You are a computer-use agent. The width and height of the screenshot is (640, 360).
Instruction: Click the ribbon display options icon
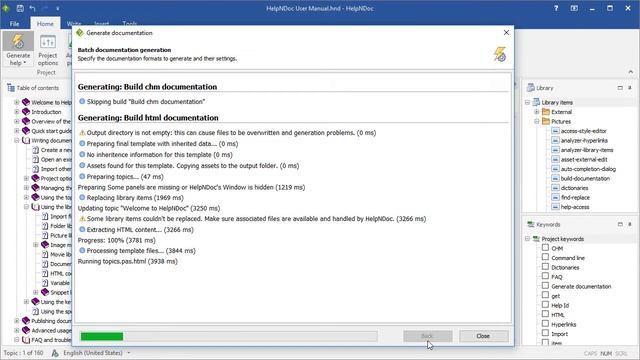[574, 8]
